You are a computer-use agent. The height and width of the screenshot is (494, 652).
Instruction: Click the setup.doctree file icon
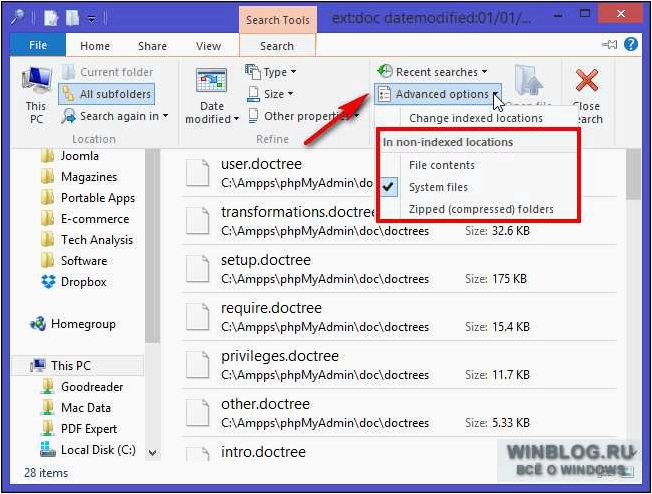[198, 269]
